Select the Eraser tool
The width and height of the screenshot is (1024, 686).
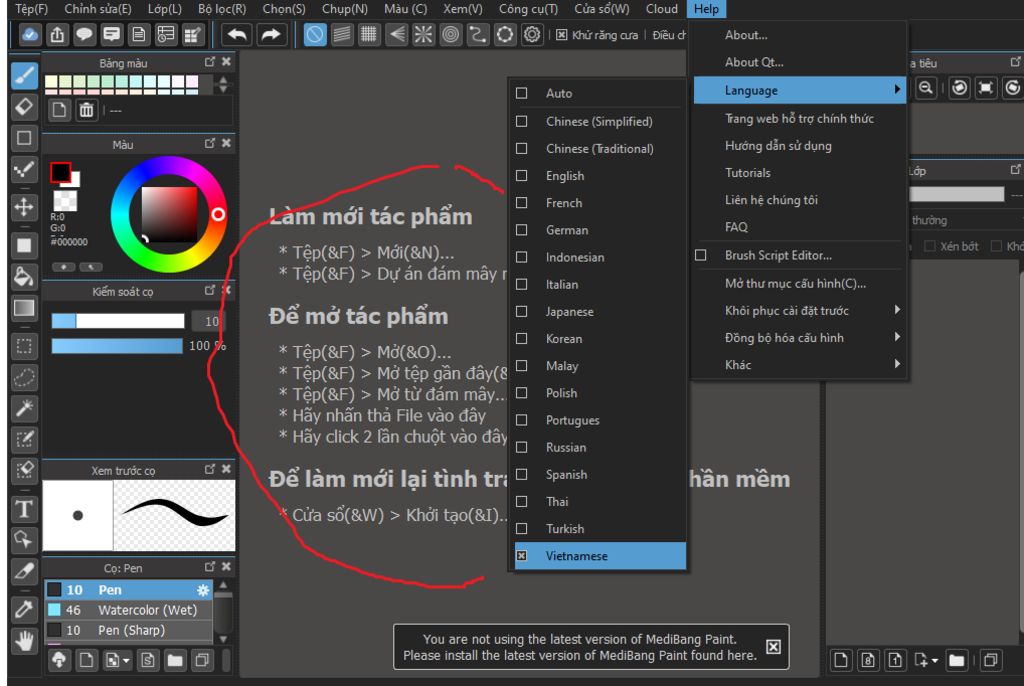24,106
